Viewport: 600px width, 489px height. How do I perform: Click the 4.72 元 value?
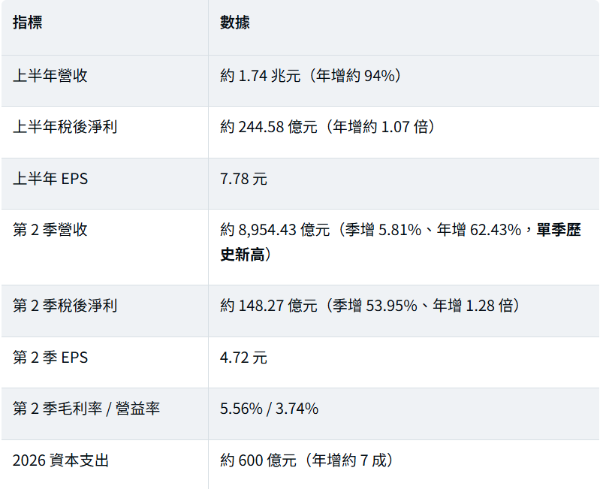[243, 358]
